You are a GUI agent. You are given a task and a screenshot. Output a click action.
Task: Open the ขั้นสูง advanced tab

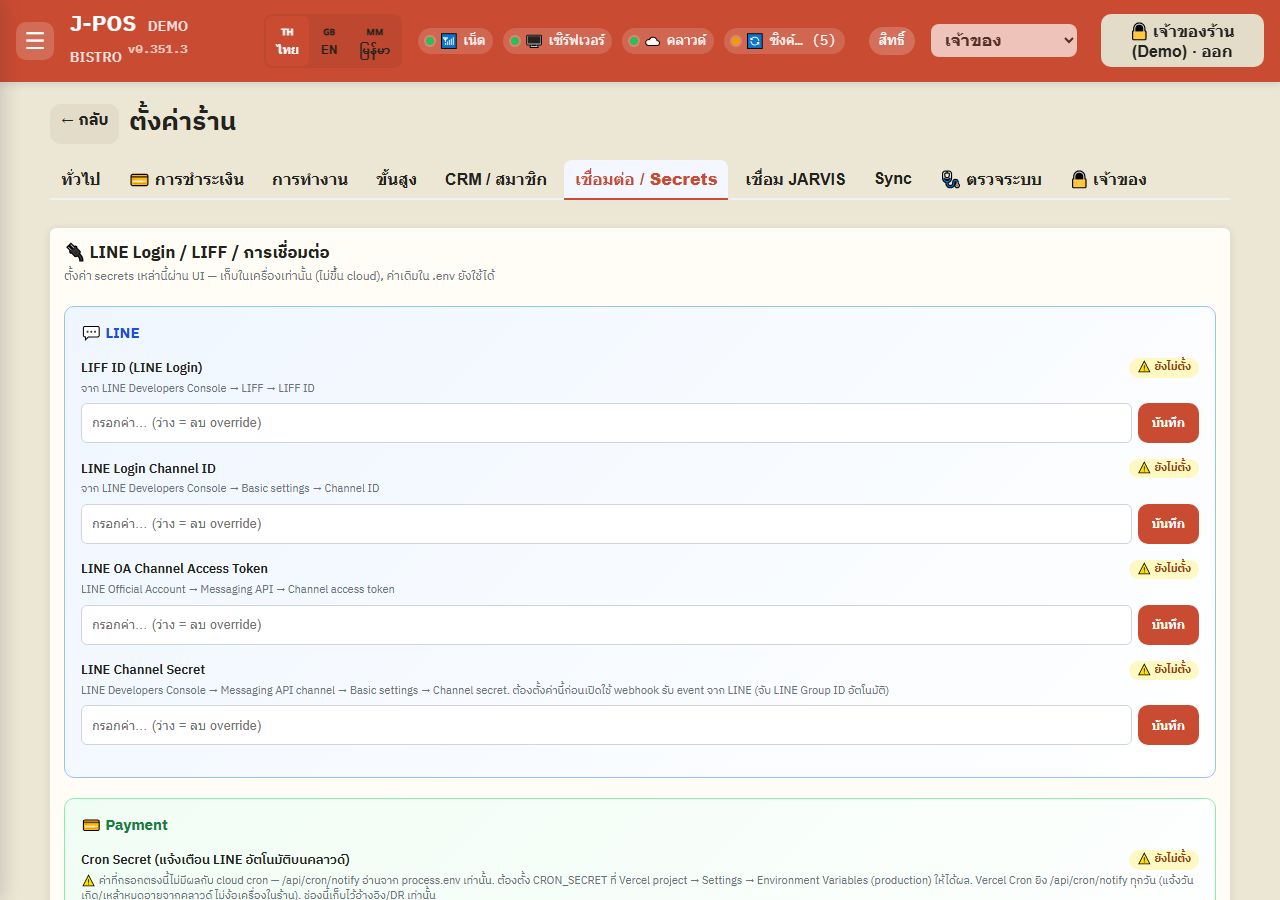click(x=397, y=180)
